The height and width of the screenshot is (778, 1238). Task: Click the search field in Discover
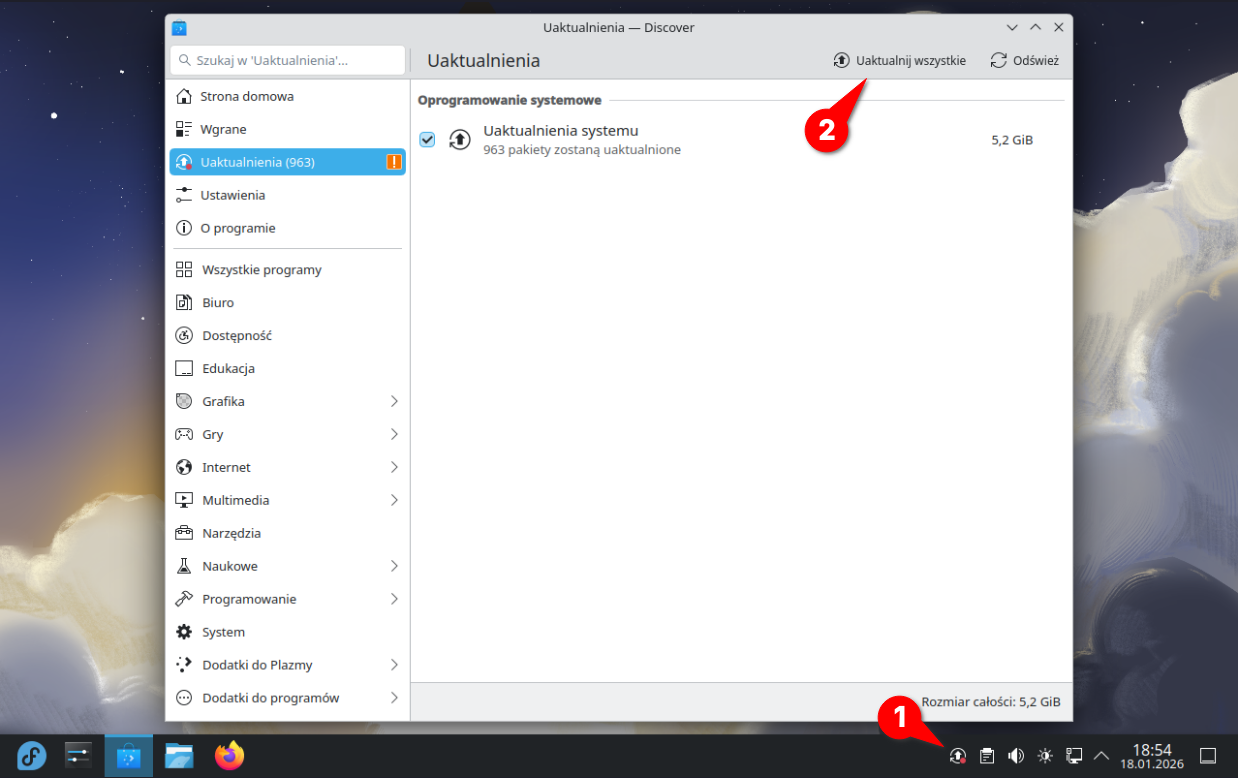(288, 61)
